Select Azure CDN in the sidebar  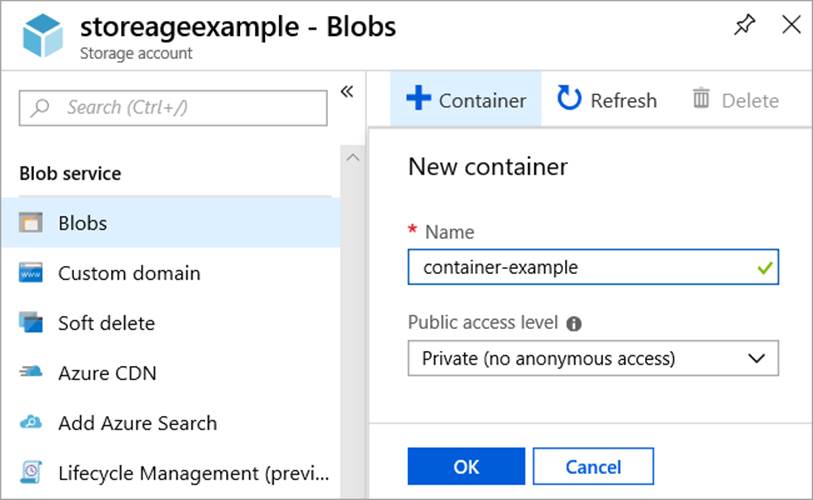point(107,373)
